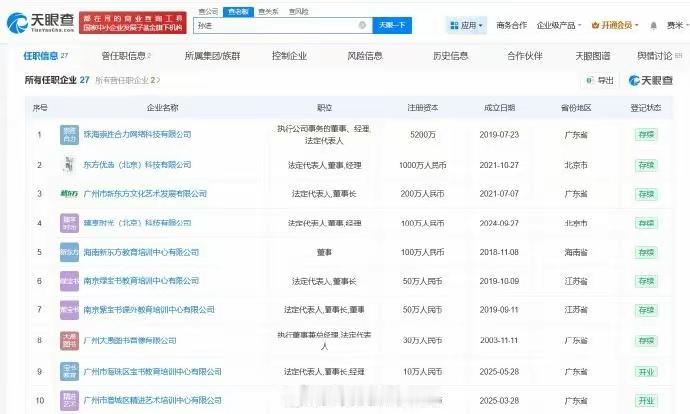The image size is (690, 414).
Task: Click the 存续 status badge in row 1
Action: (x=646, y=135)
